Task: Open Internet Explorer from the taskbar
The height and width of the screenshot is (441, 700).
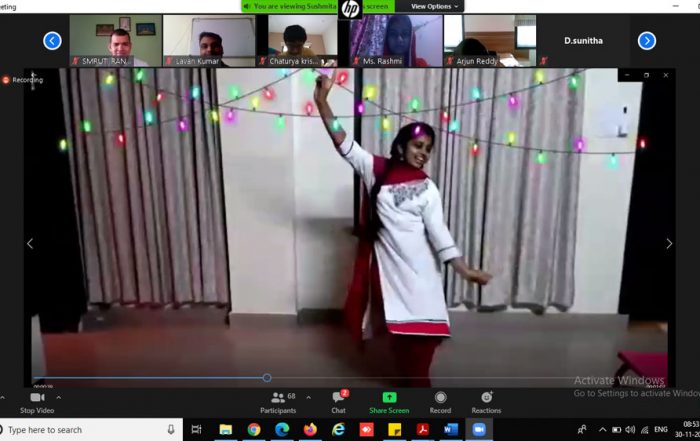Action: coord(338,429)
